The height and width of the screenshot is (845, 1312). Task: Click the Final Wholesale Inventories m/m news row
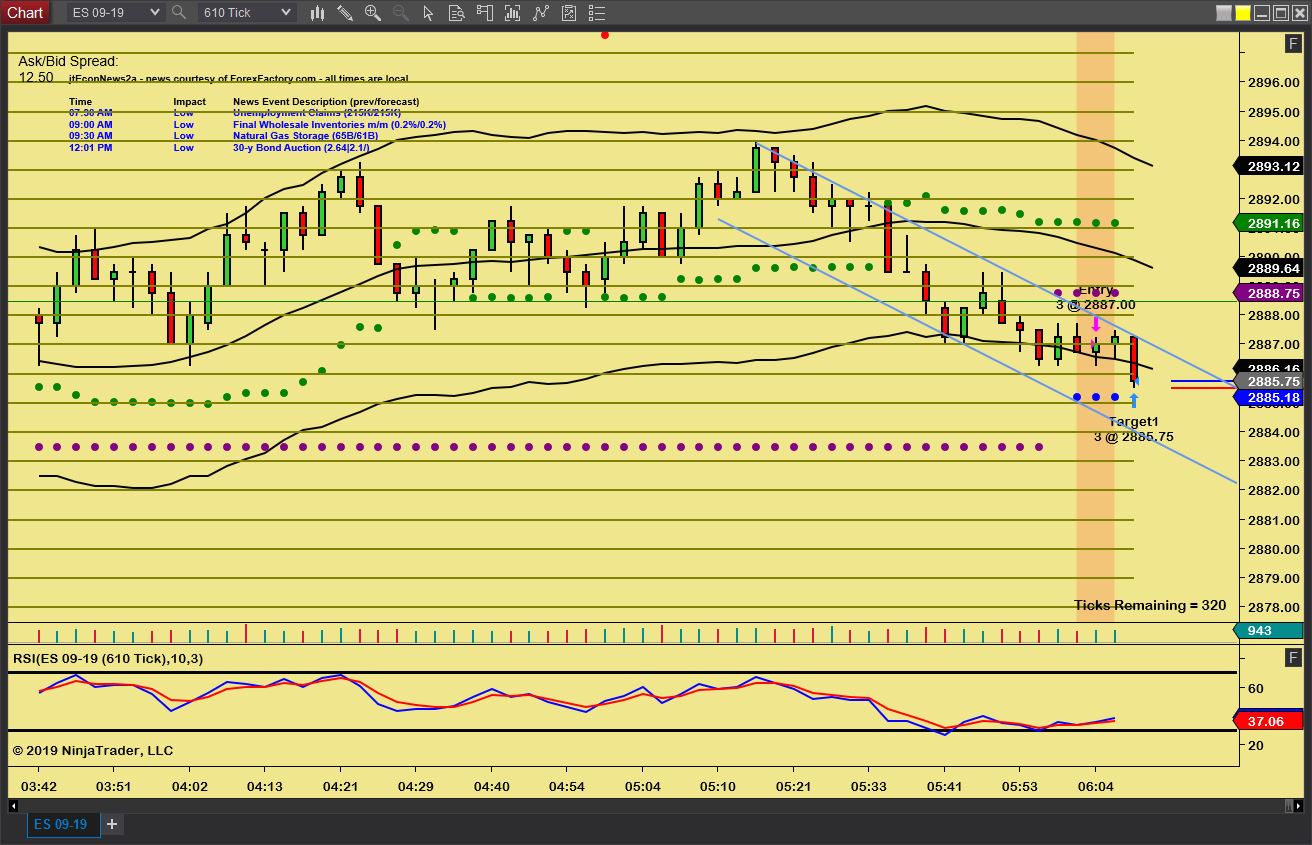[258, 125]
